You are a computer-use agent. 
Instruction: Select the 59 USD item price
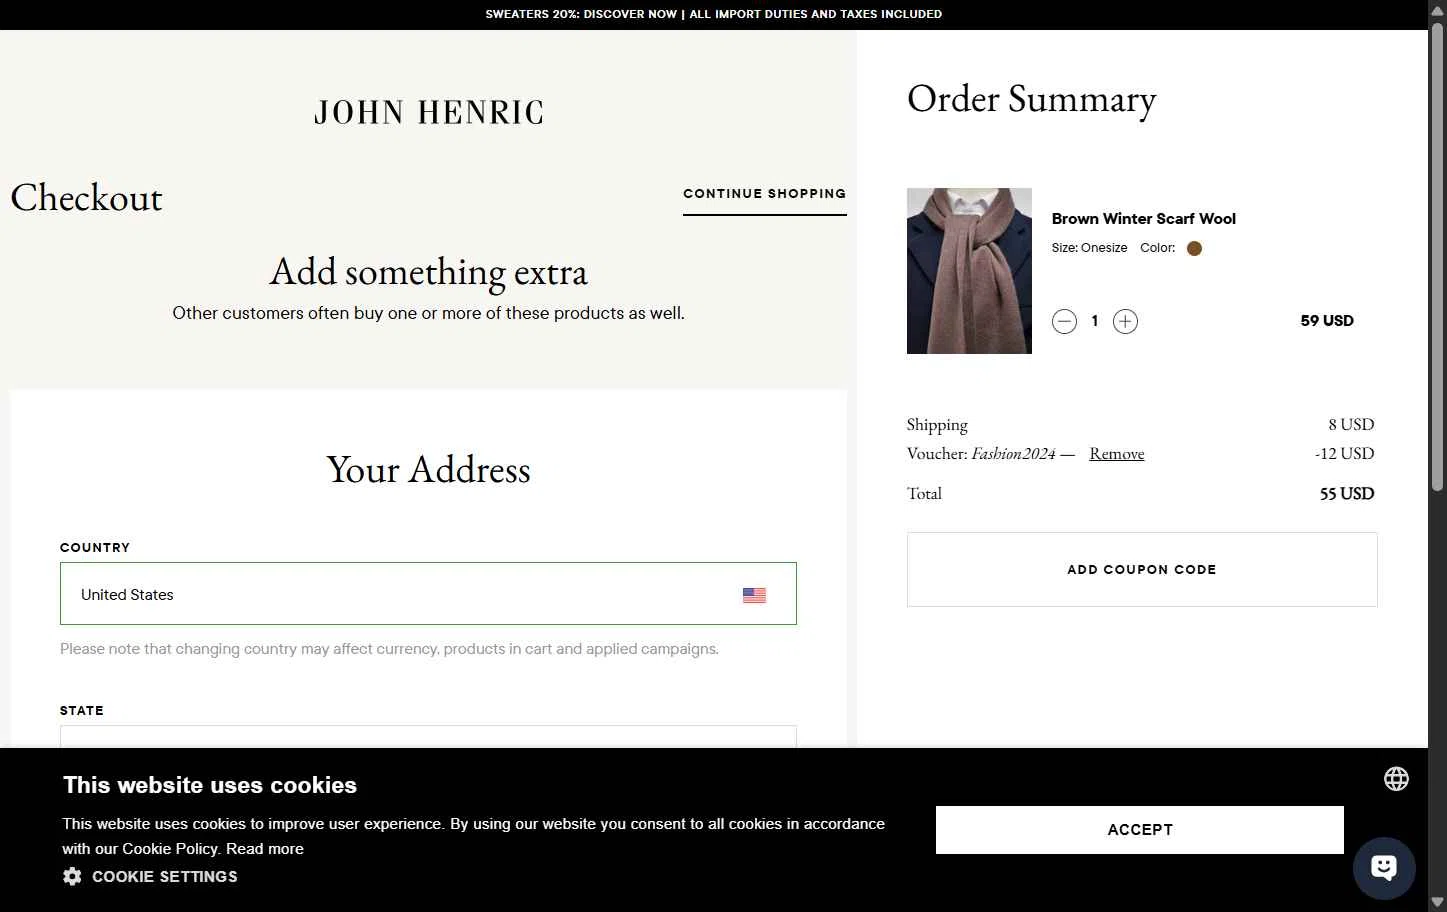point(1327,321)
